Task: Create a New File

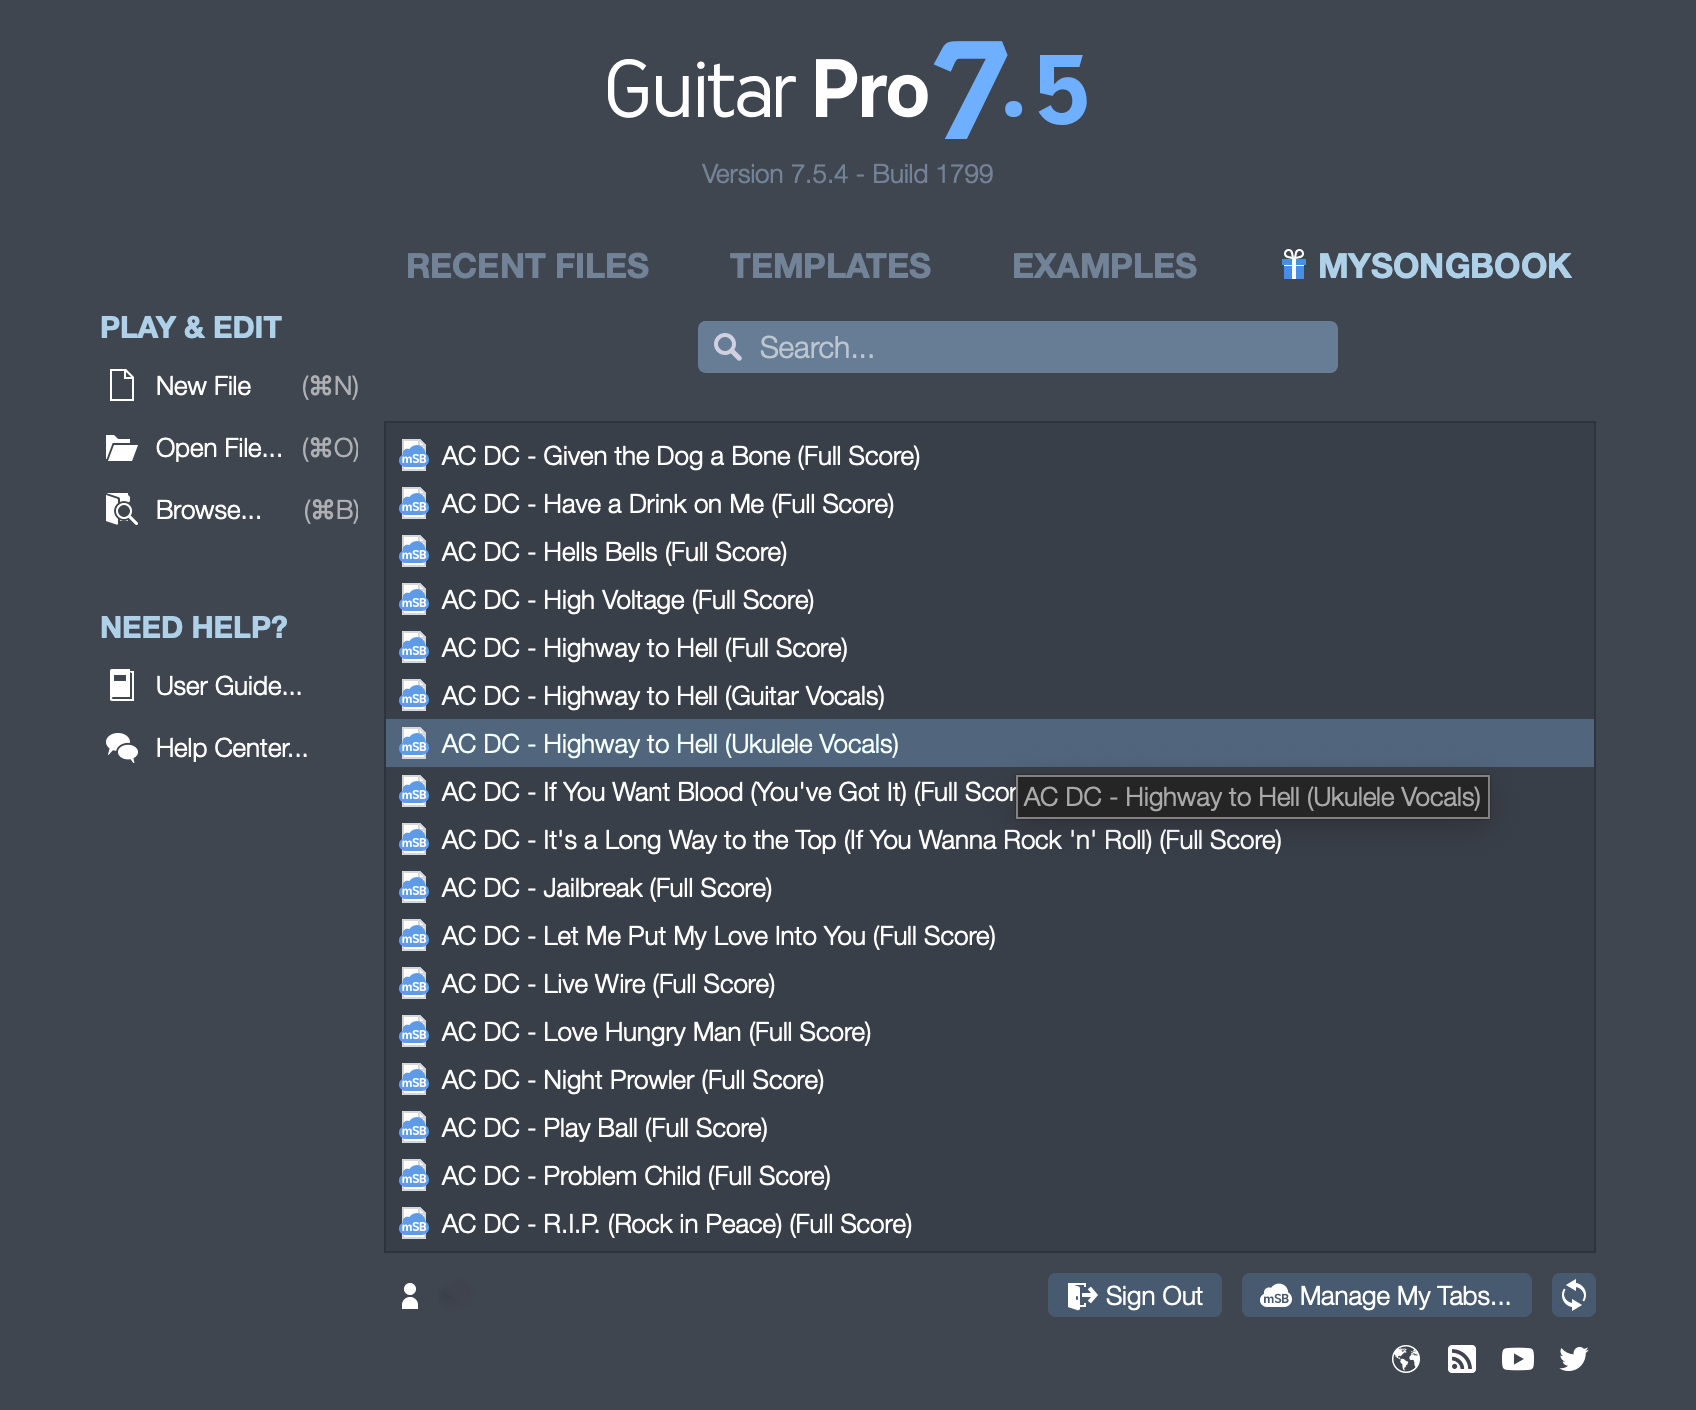Action: (x=204, y=386)
